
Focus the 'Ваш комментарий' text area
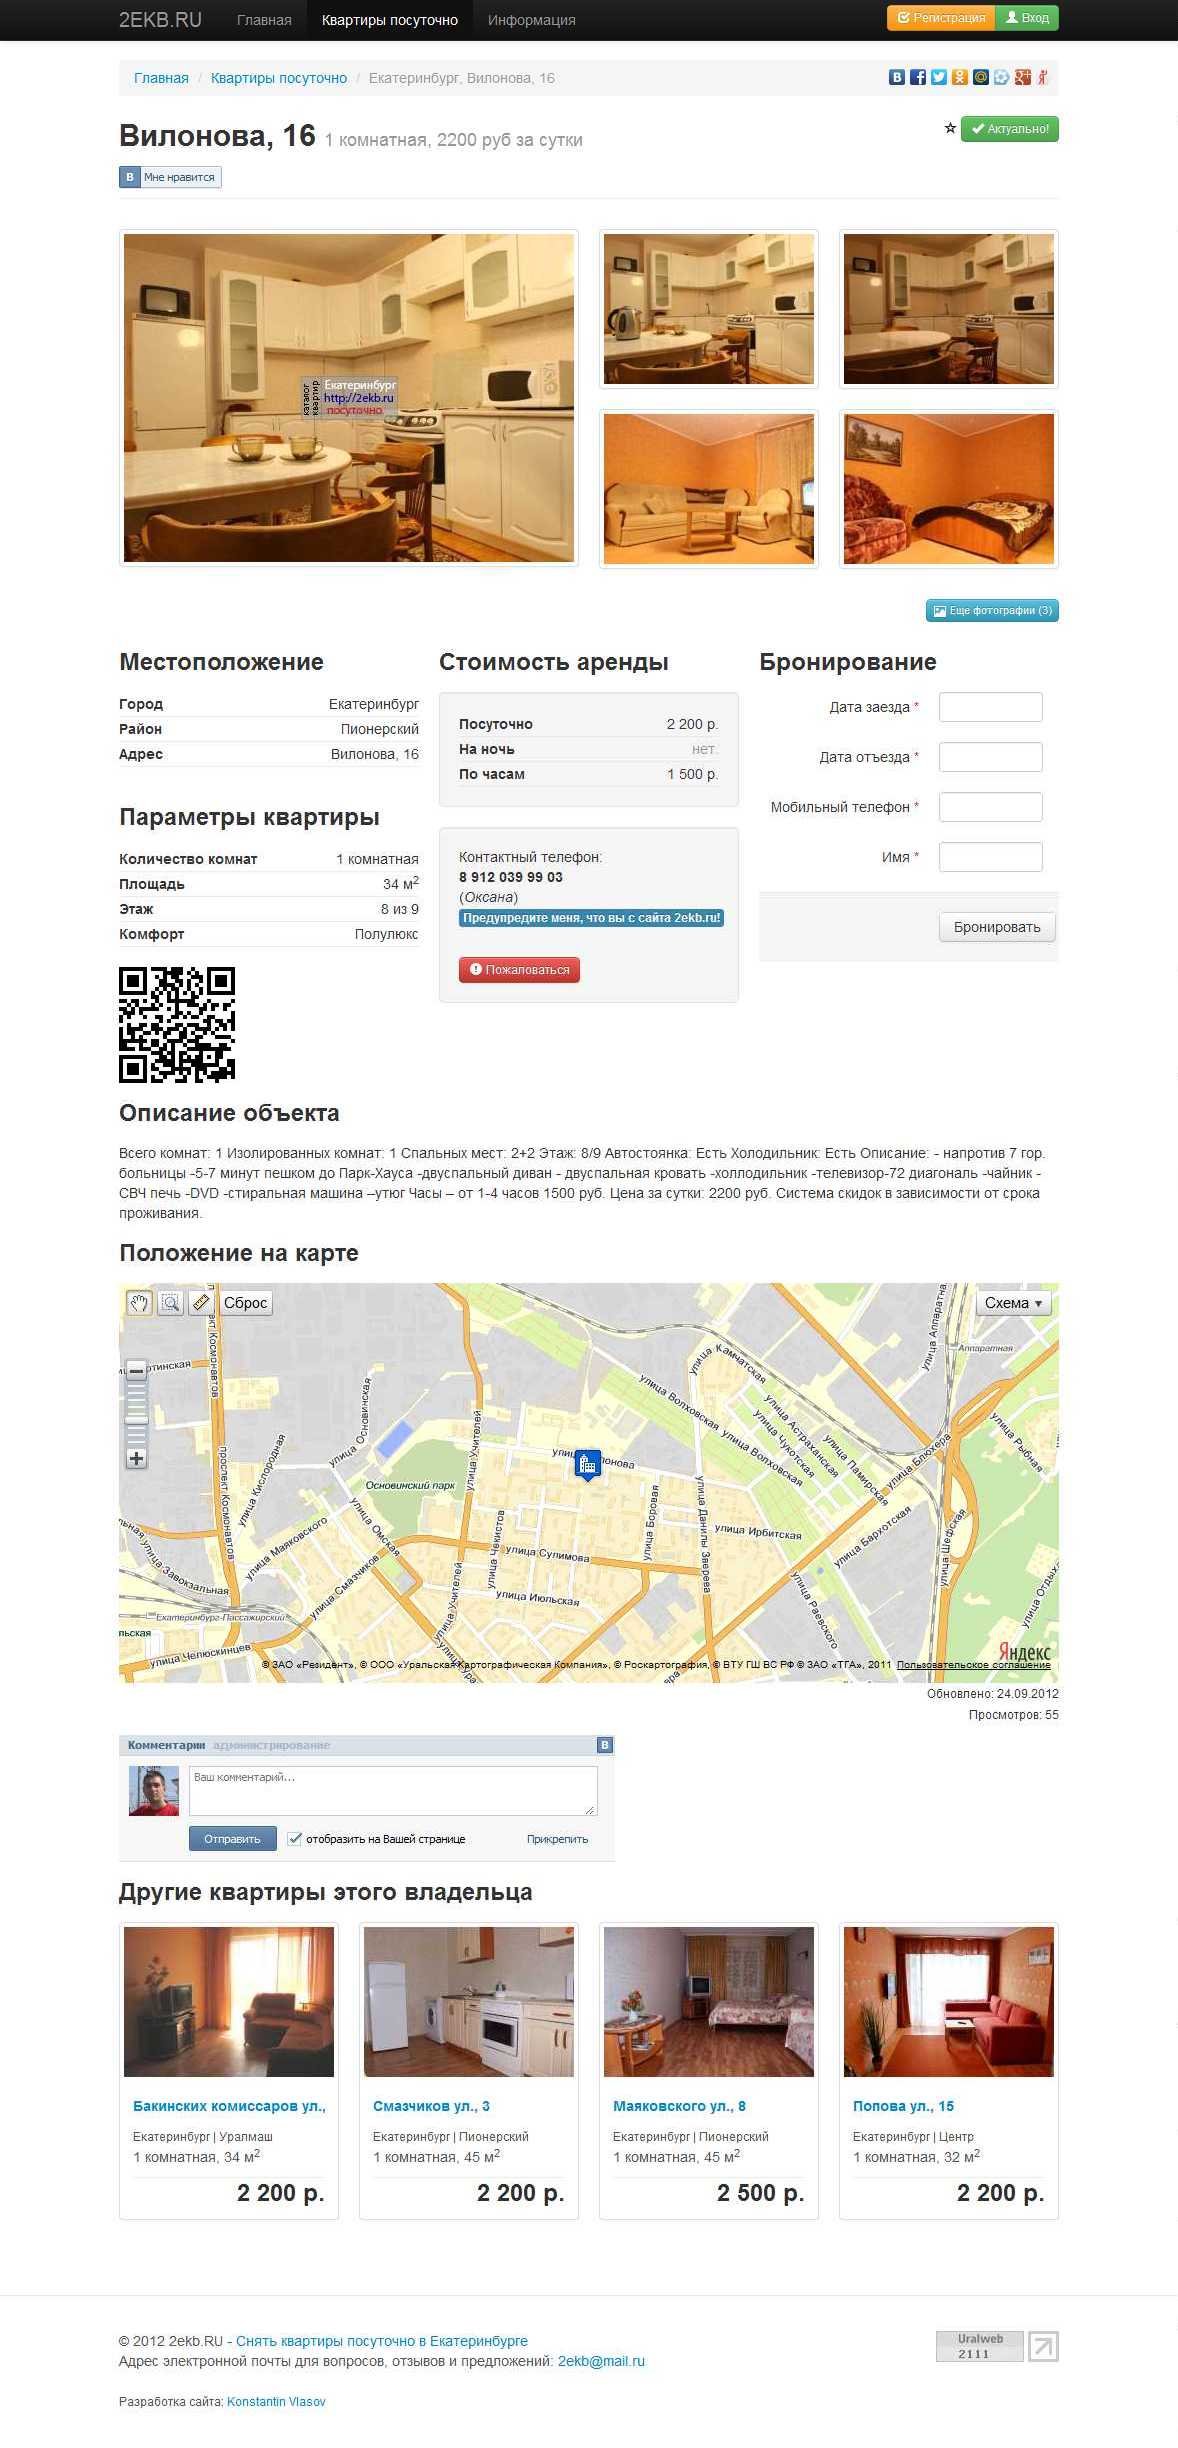click(x=393, y=1791)
